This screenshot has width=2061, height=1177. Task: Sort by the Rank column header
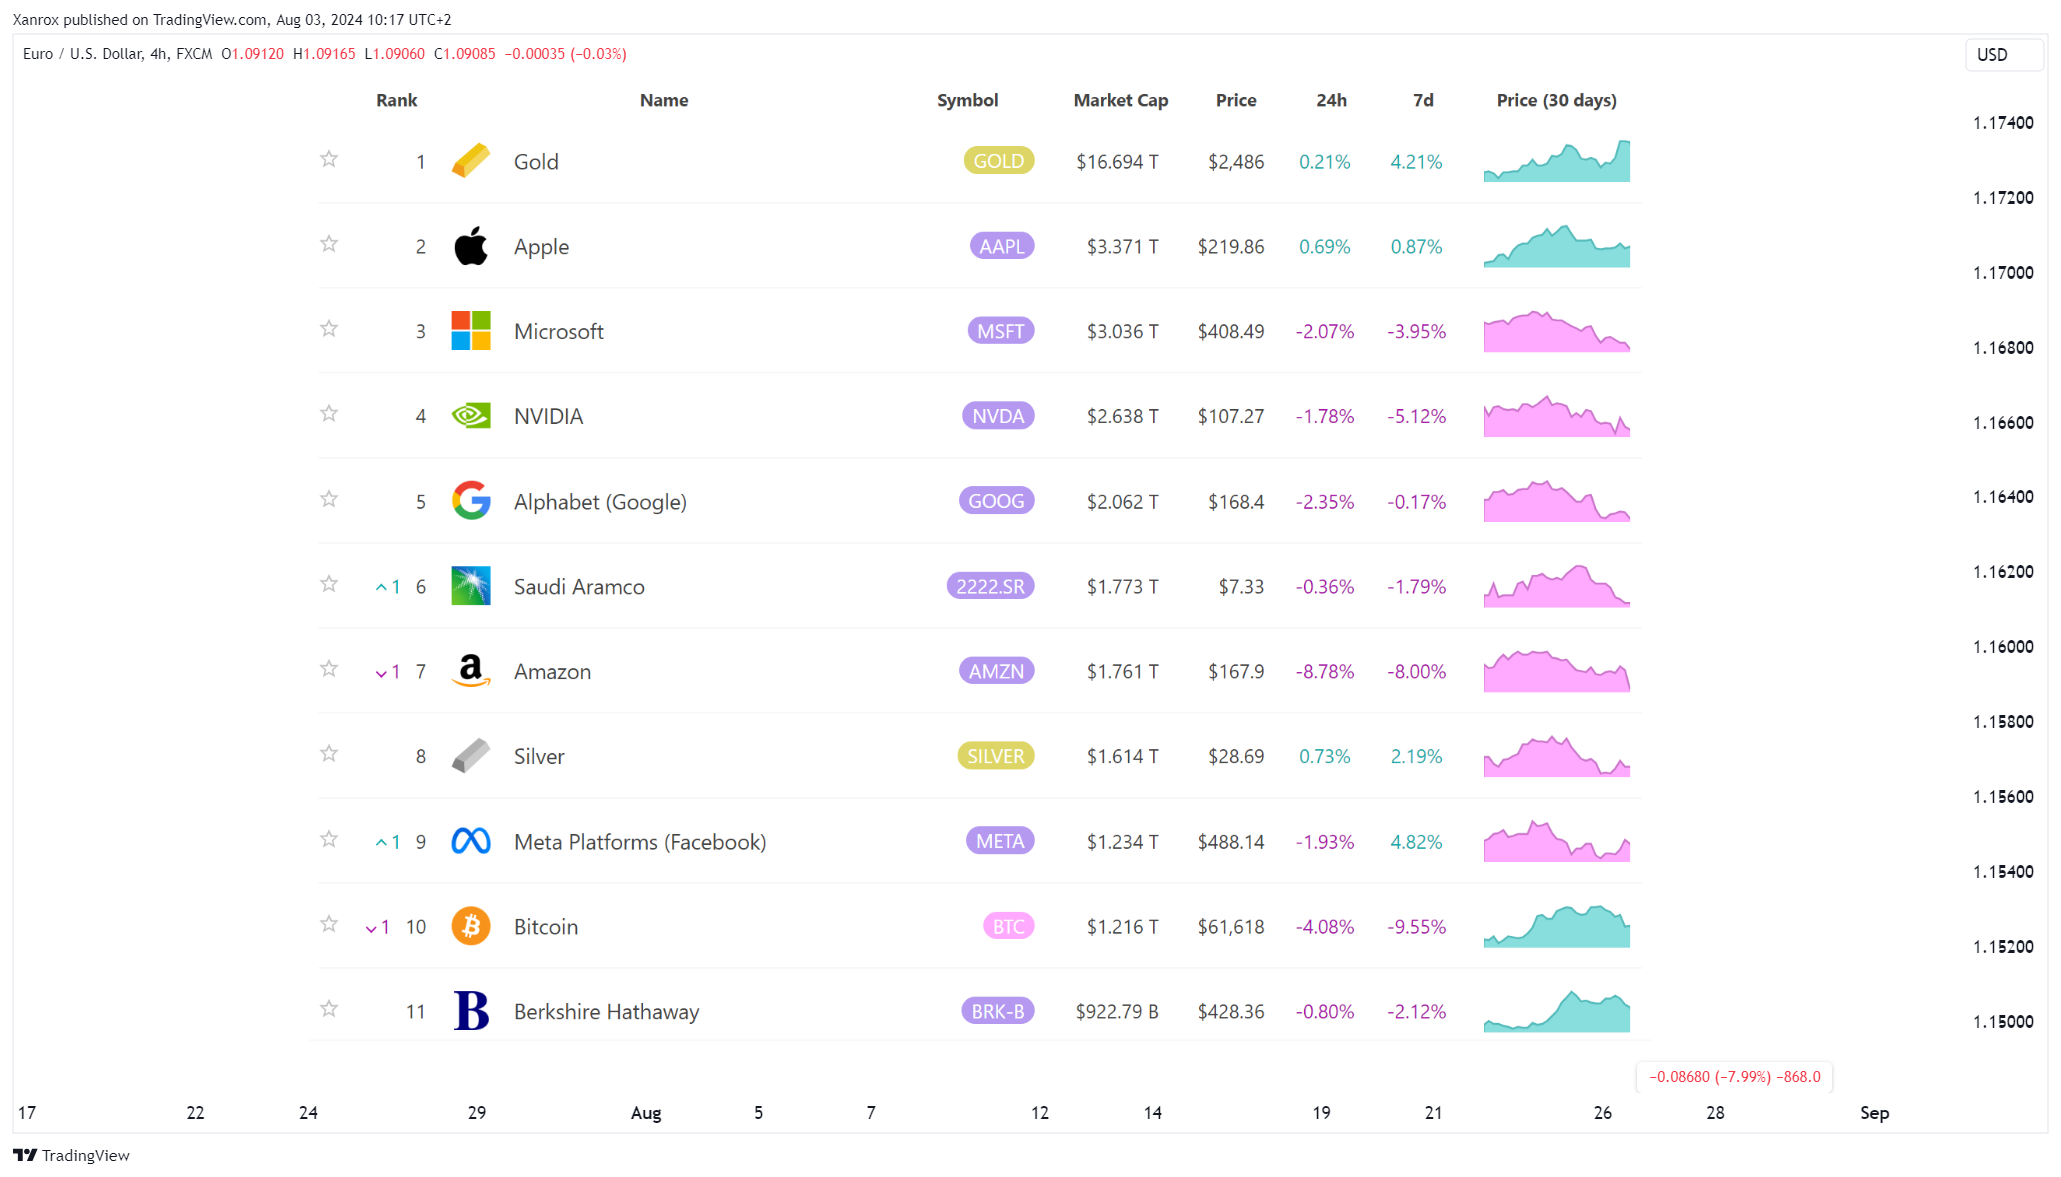point(397,100)
